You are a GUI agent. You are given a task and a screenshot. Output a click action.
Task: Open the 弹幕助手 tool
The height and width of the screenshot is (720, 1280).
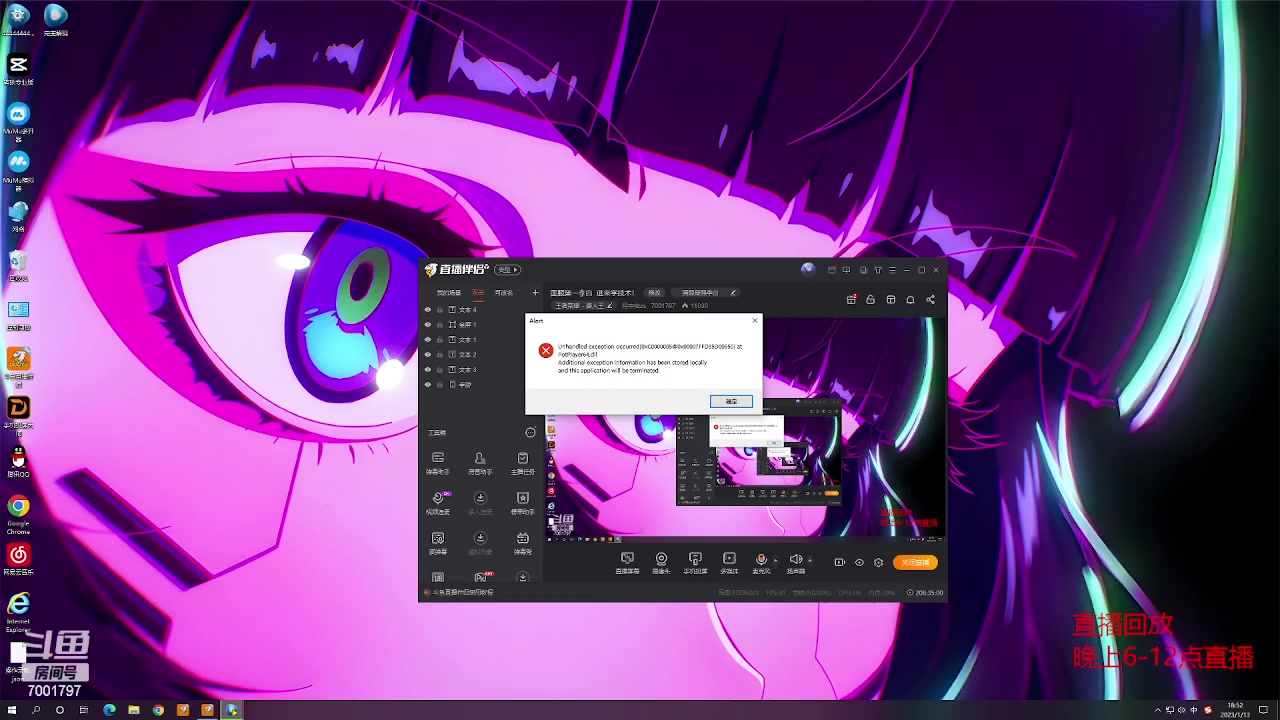438,462
